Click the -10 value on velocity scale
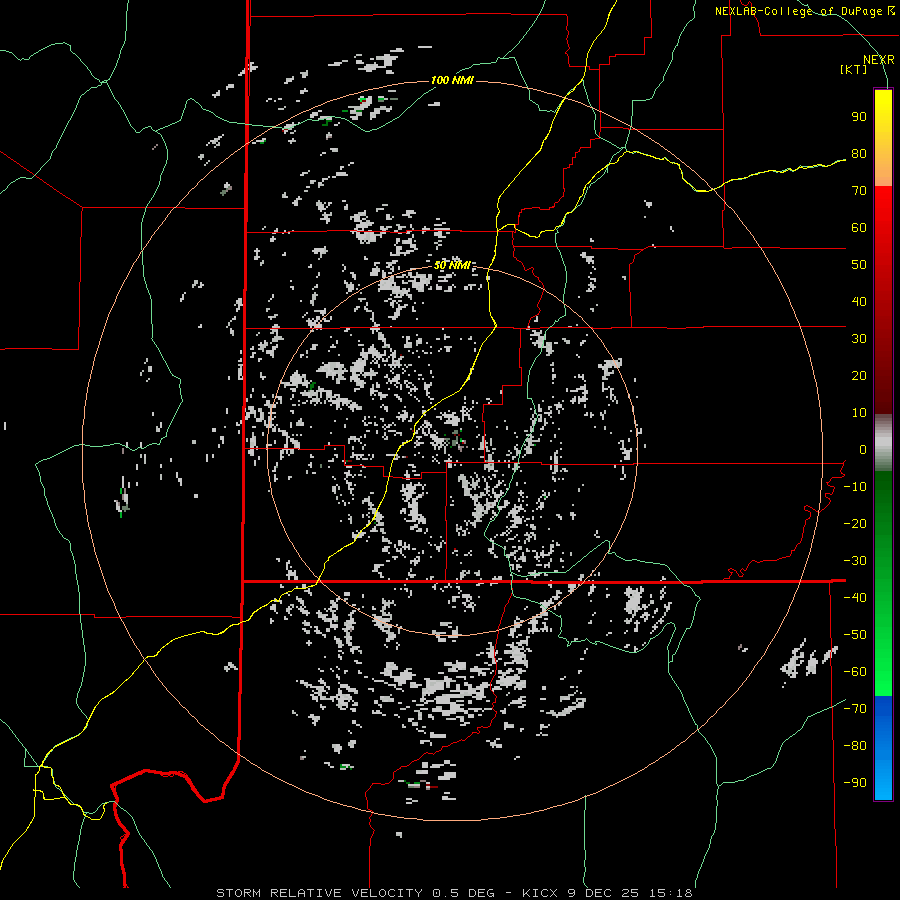Viewport: 900px width, 900px height. pos(855,487)
